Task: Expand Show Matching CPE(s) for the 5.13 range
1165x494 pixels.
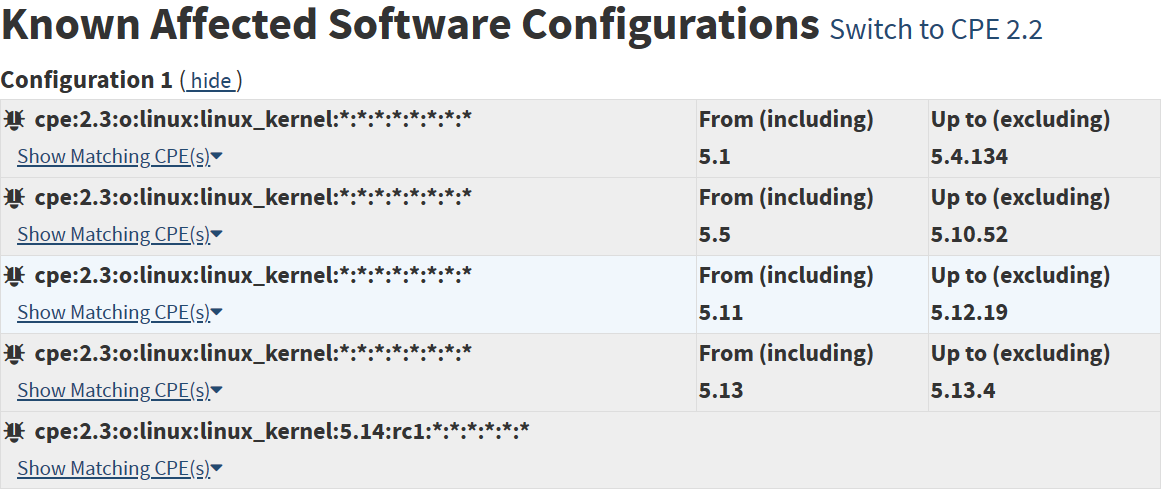Action: point(120,391)
